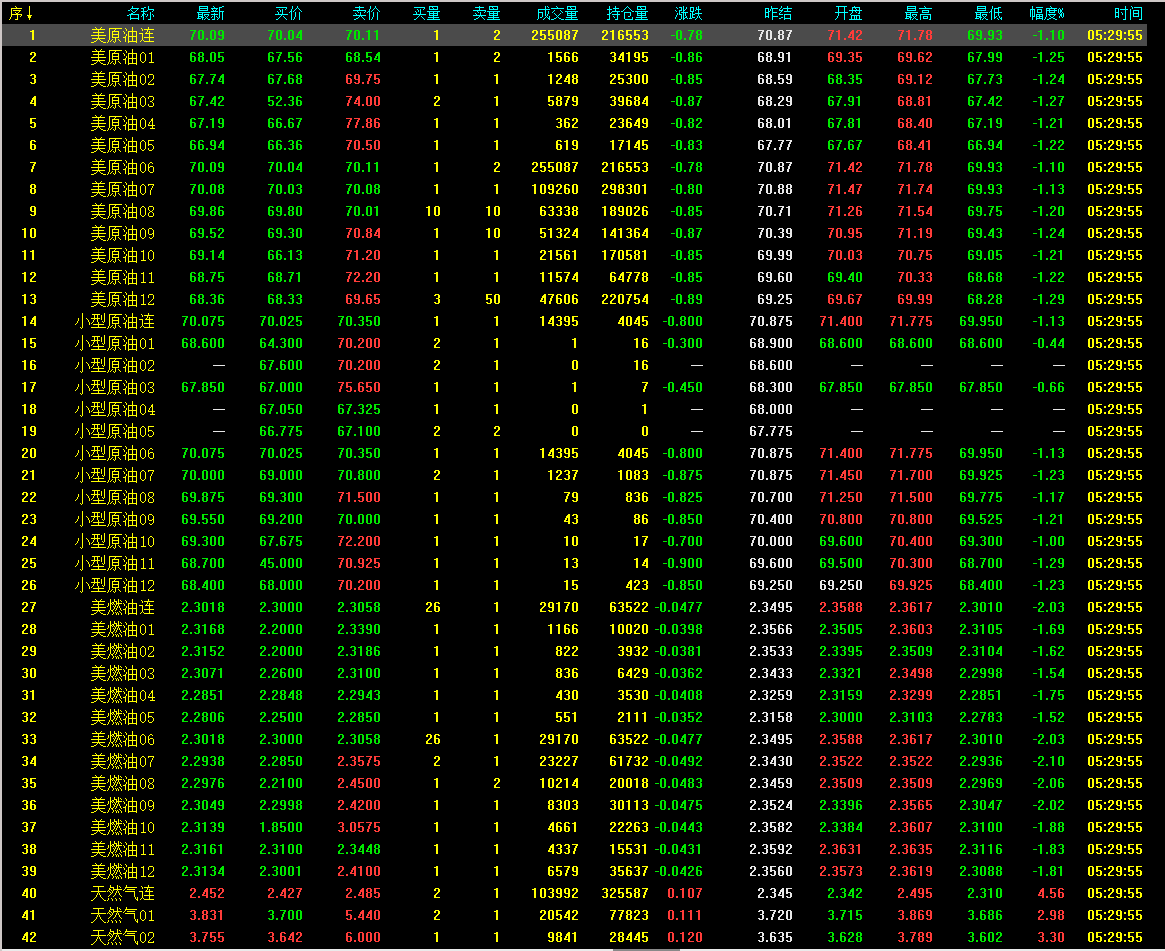Select the 小型原油08 contract name
The image size is (1165, 951).
pyautogui.click(x=114, y=497)
